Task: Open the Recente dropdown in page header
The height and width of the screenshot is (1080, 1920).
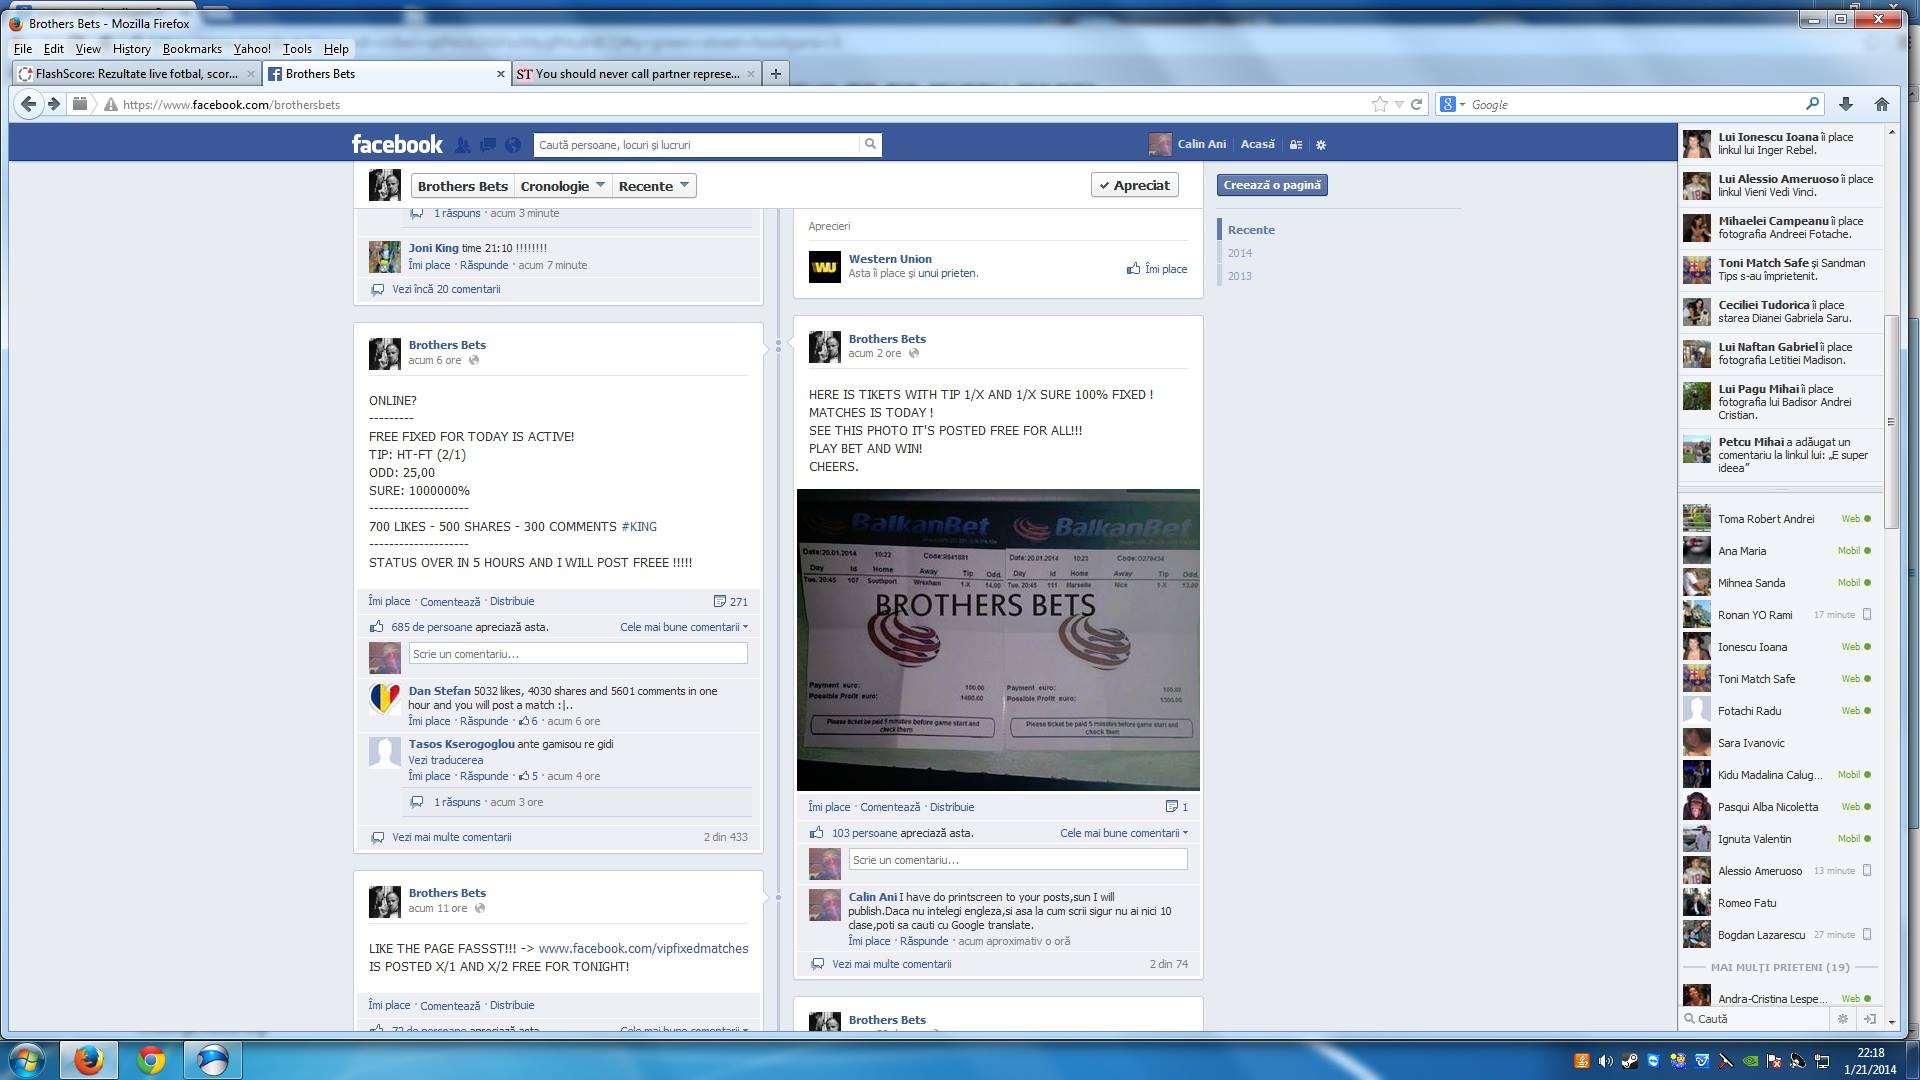Action: [654, 186]
